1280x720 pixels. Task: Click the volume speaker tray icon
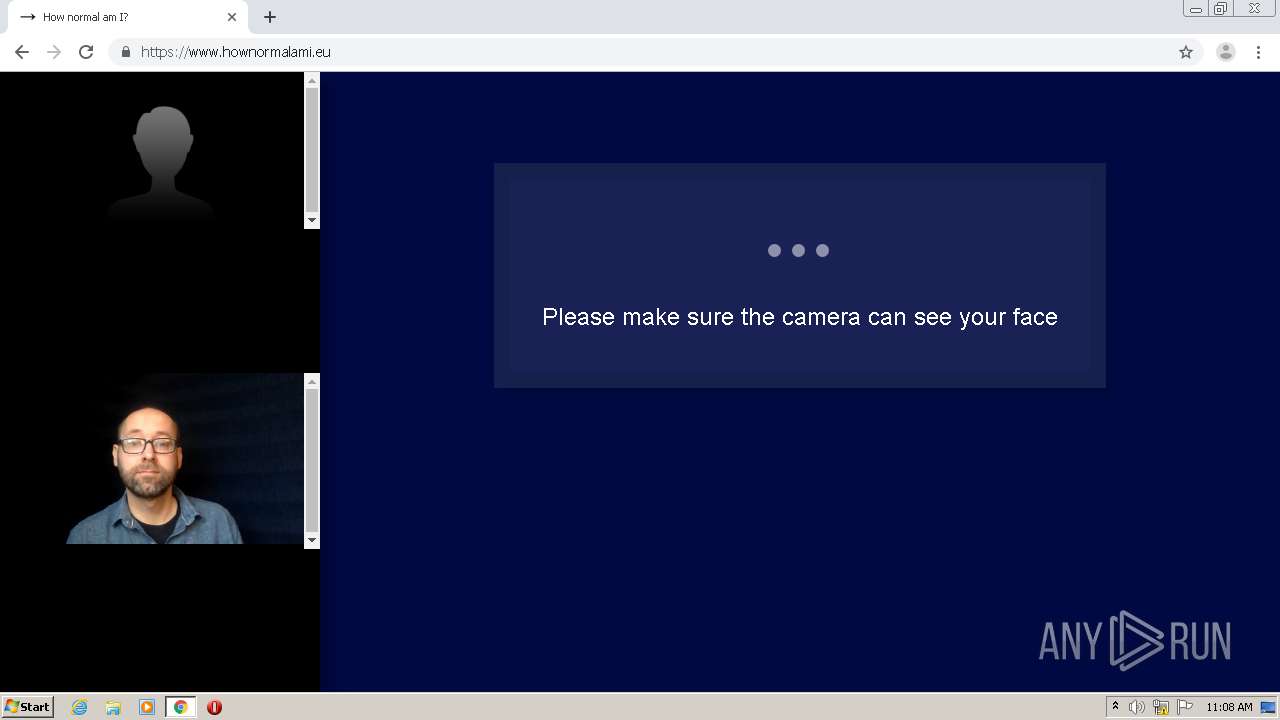pyautogui.click(x=1136, y=707)
